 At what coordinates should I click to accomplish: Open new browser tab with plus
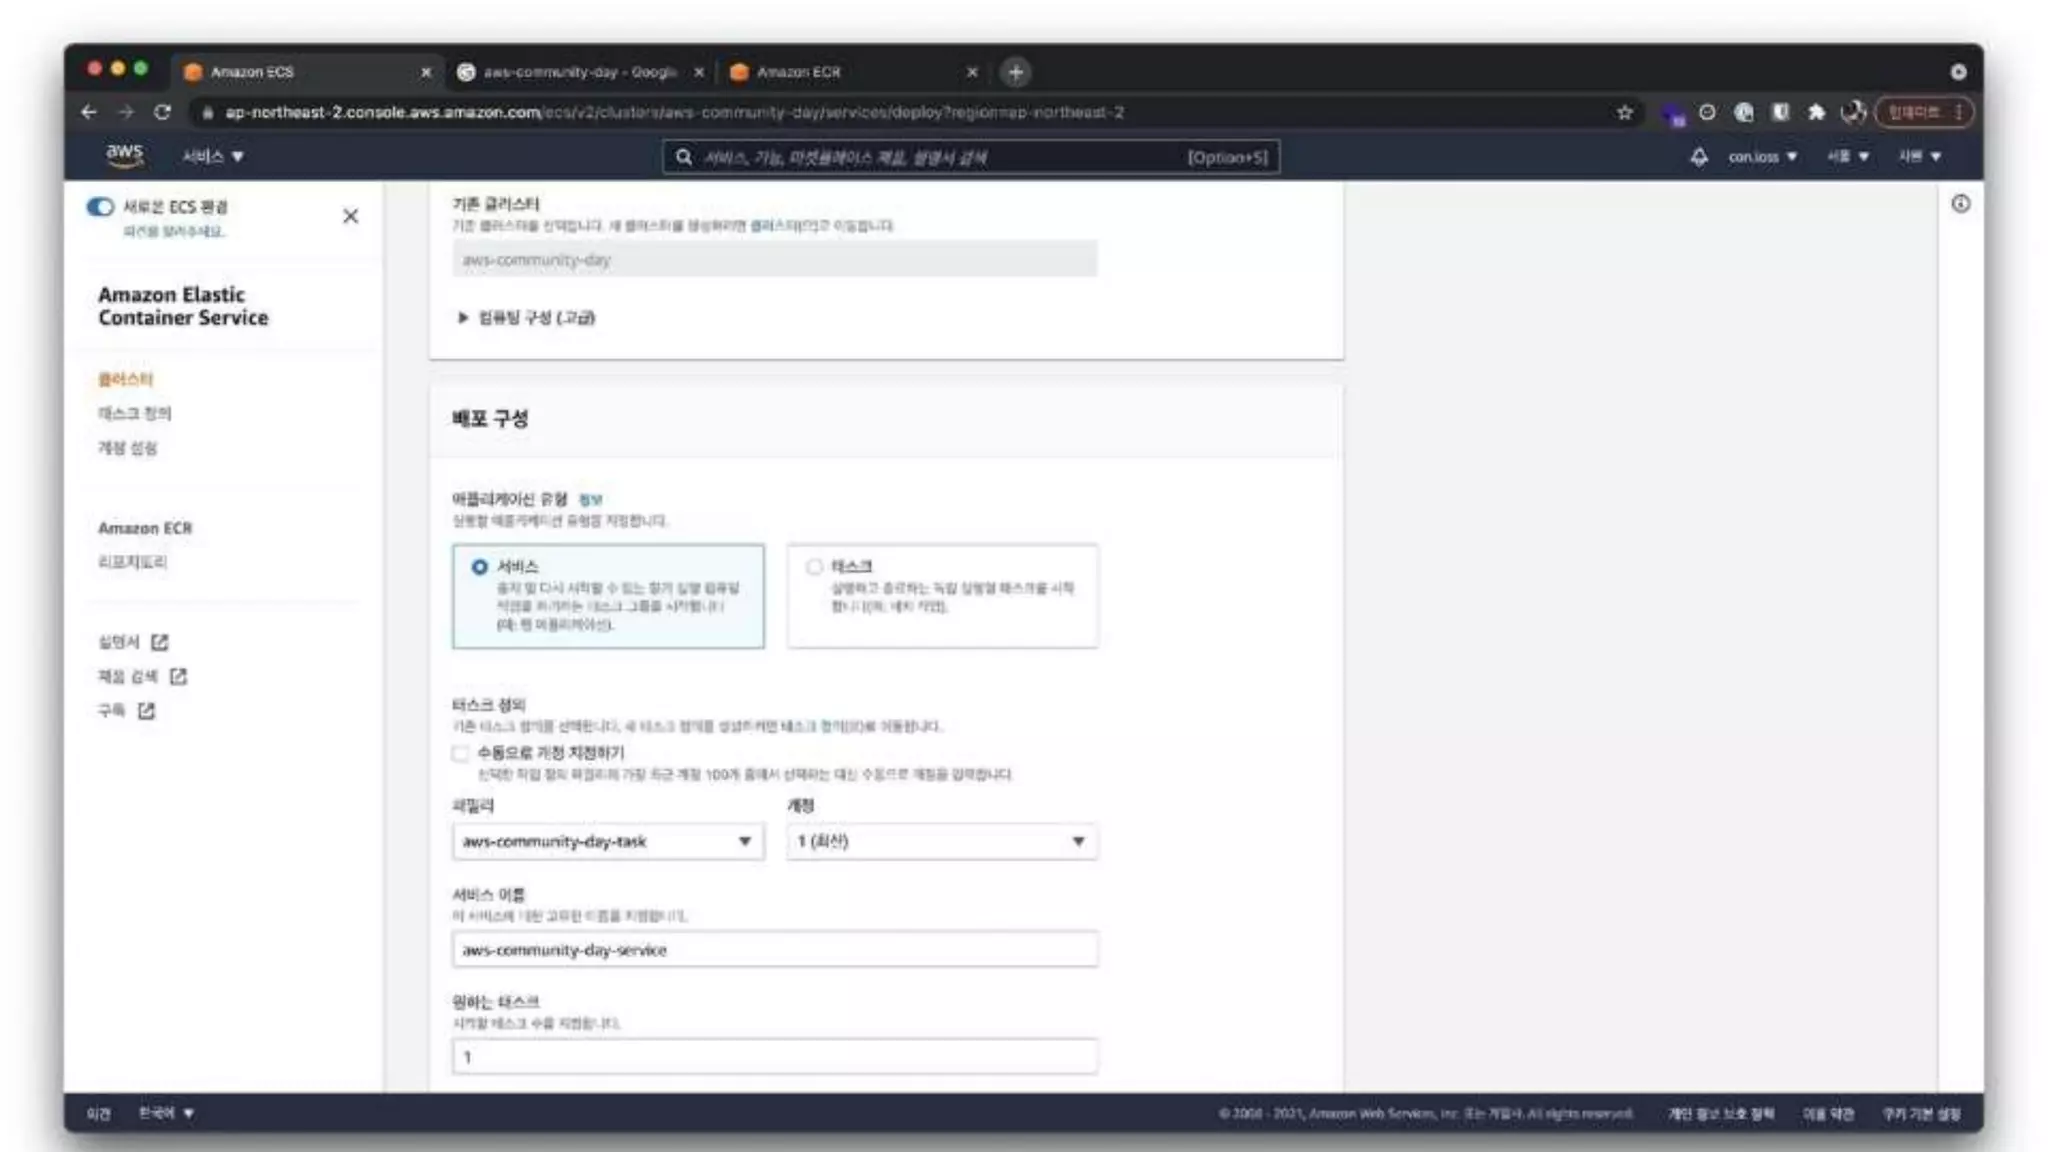1015,72
